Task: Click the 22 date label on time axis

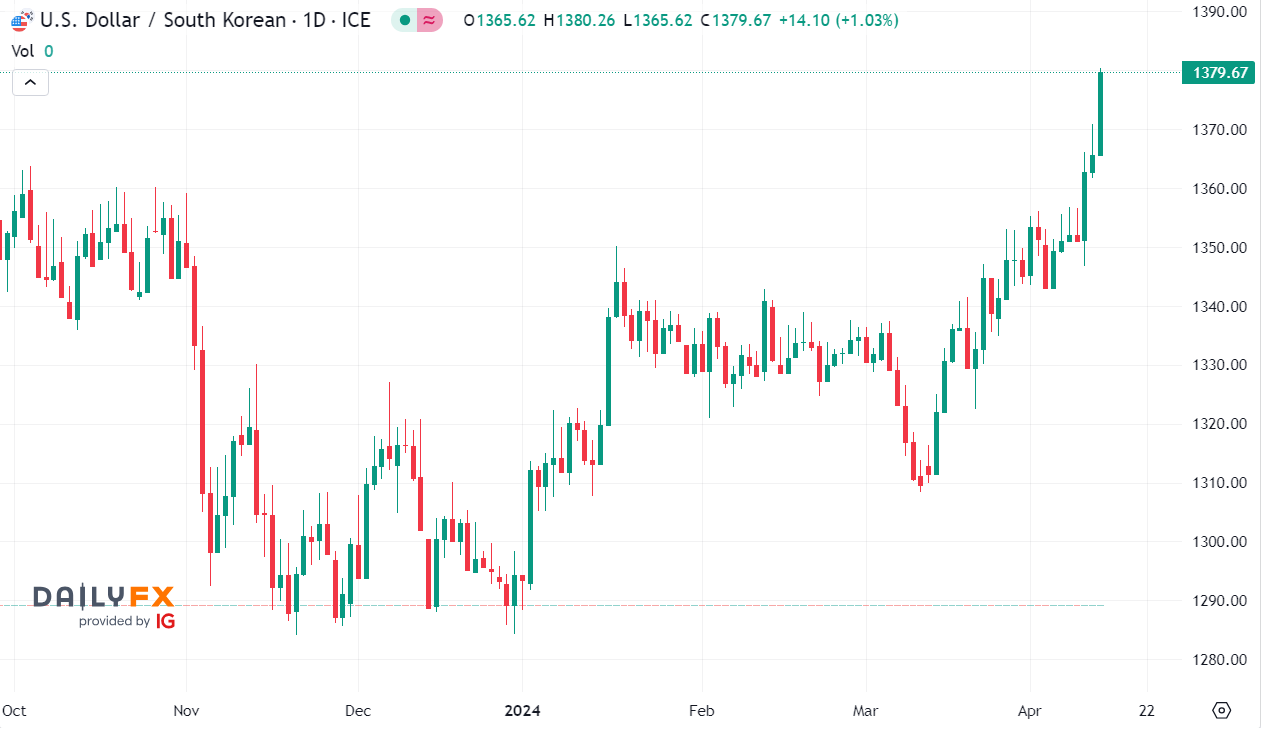Action: 1146,711
